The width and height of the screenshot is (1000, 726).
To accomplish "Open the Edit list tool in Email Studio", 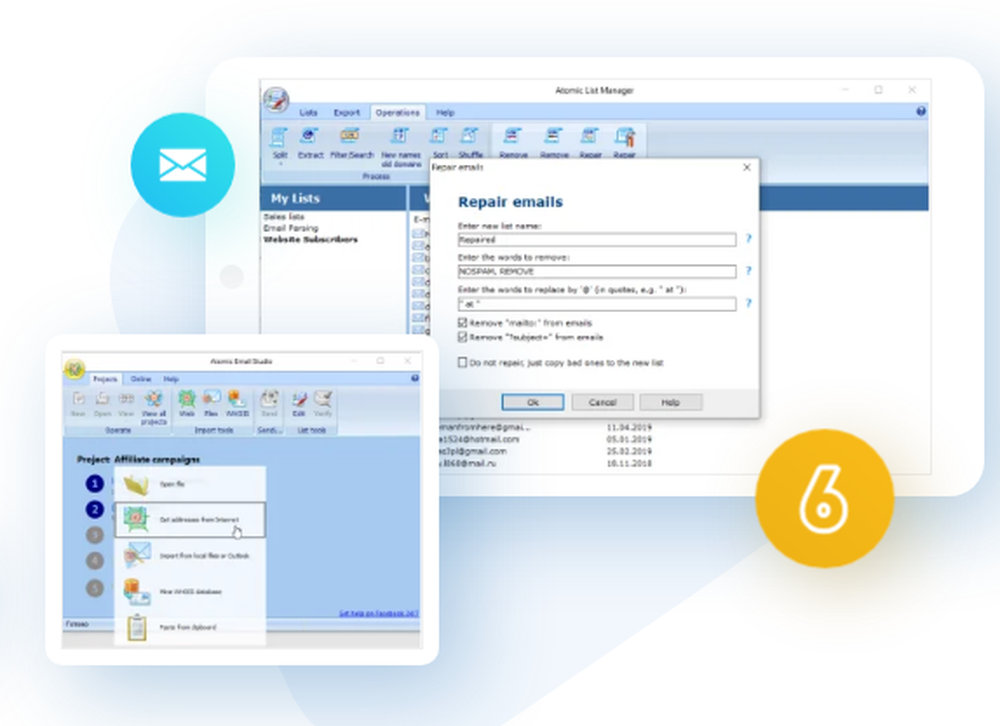I will coord(298,403).
